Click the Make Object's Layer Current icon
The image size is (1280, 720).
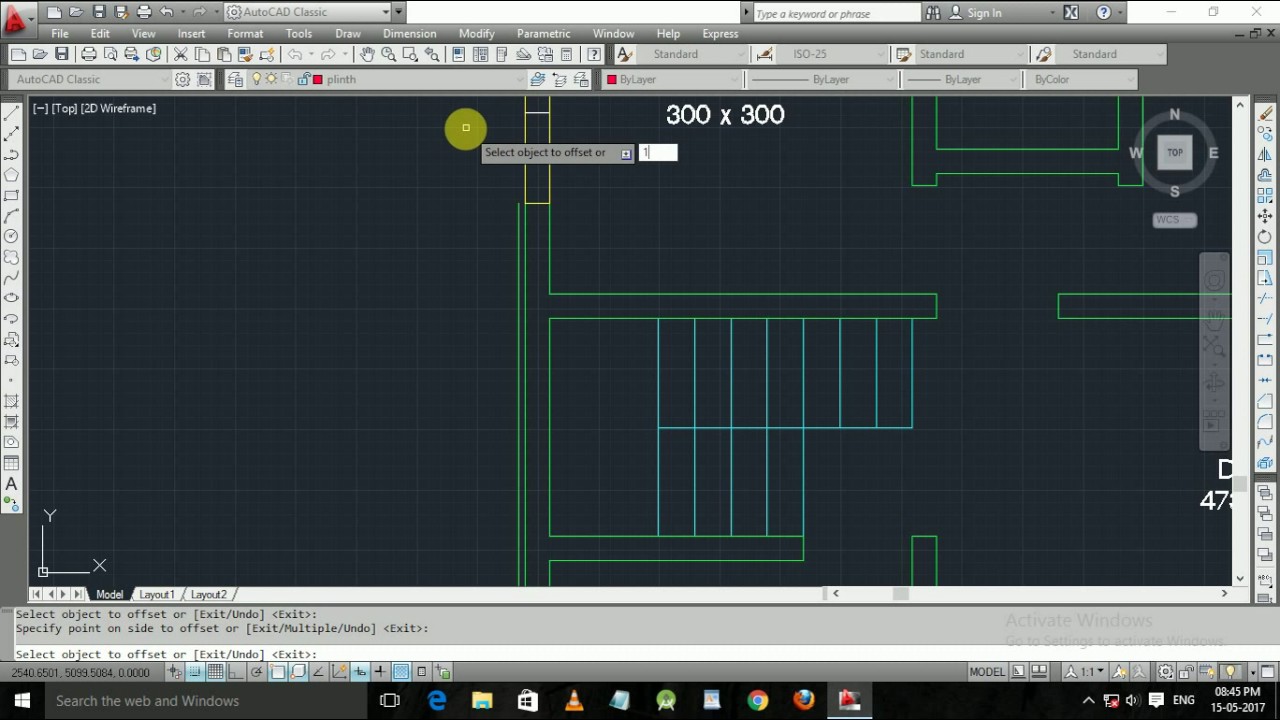538,79
